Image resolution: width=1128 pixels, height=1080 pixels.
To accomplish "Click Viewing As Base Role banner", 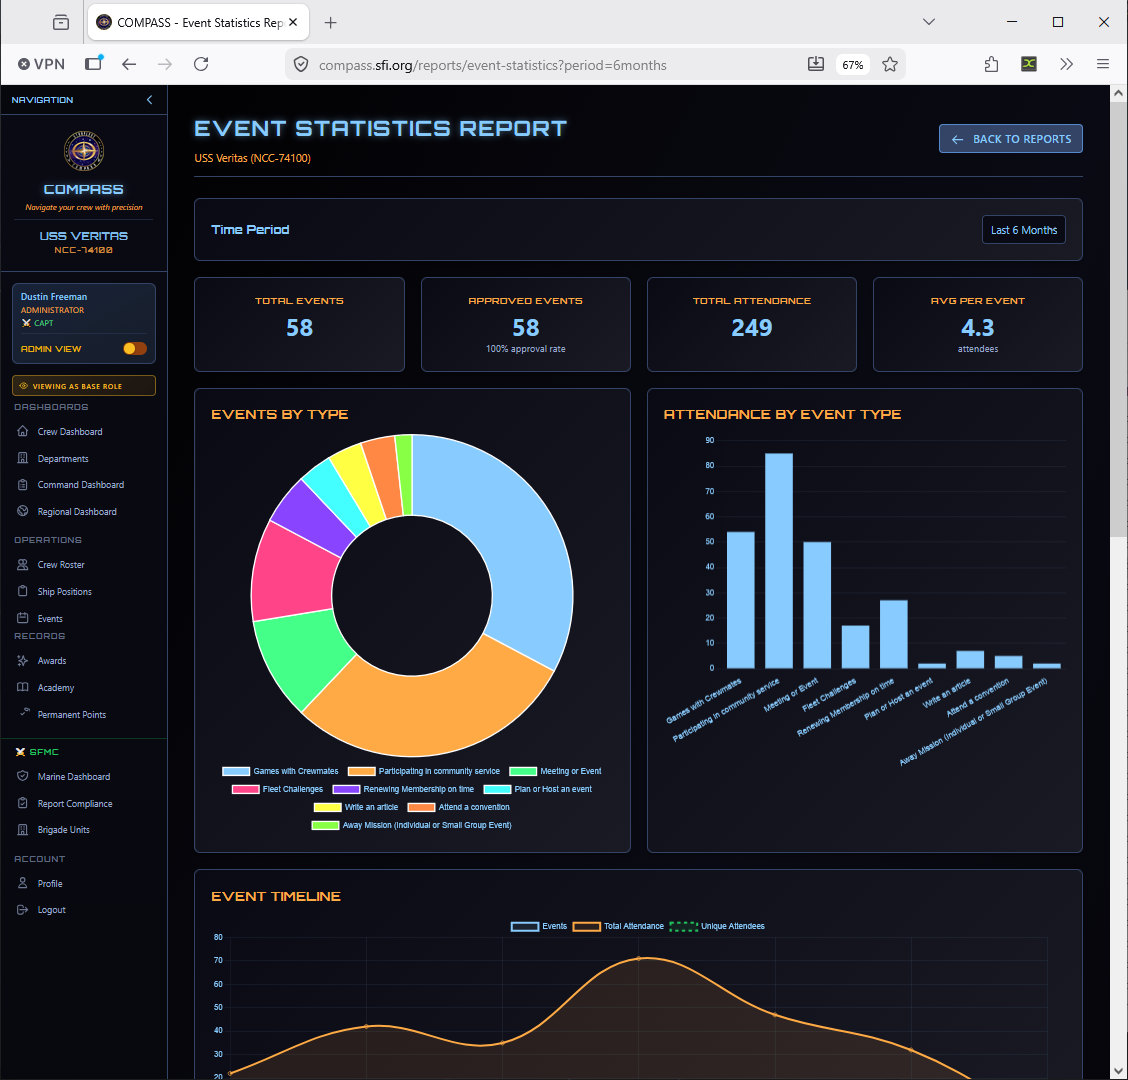I will (84, 386).
